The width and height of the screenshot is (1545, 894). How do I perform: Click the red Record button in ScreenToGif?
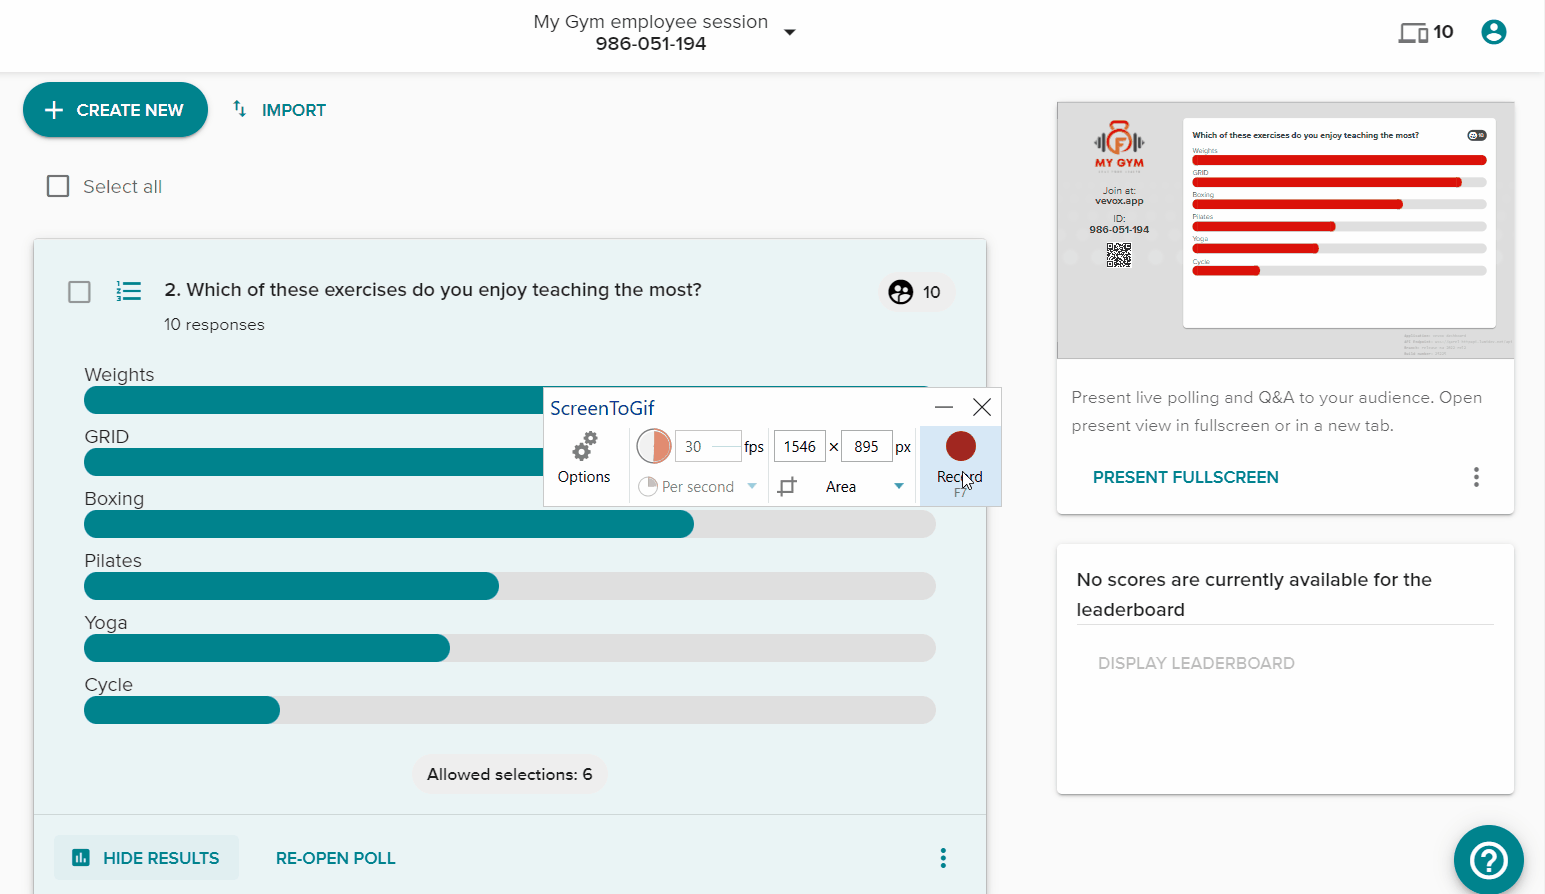click(x=960, y=446)
